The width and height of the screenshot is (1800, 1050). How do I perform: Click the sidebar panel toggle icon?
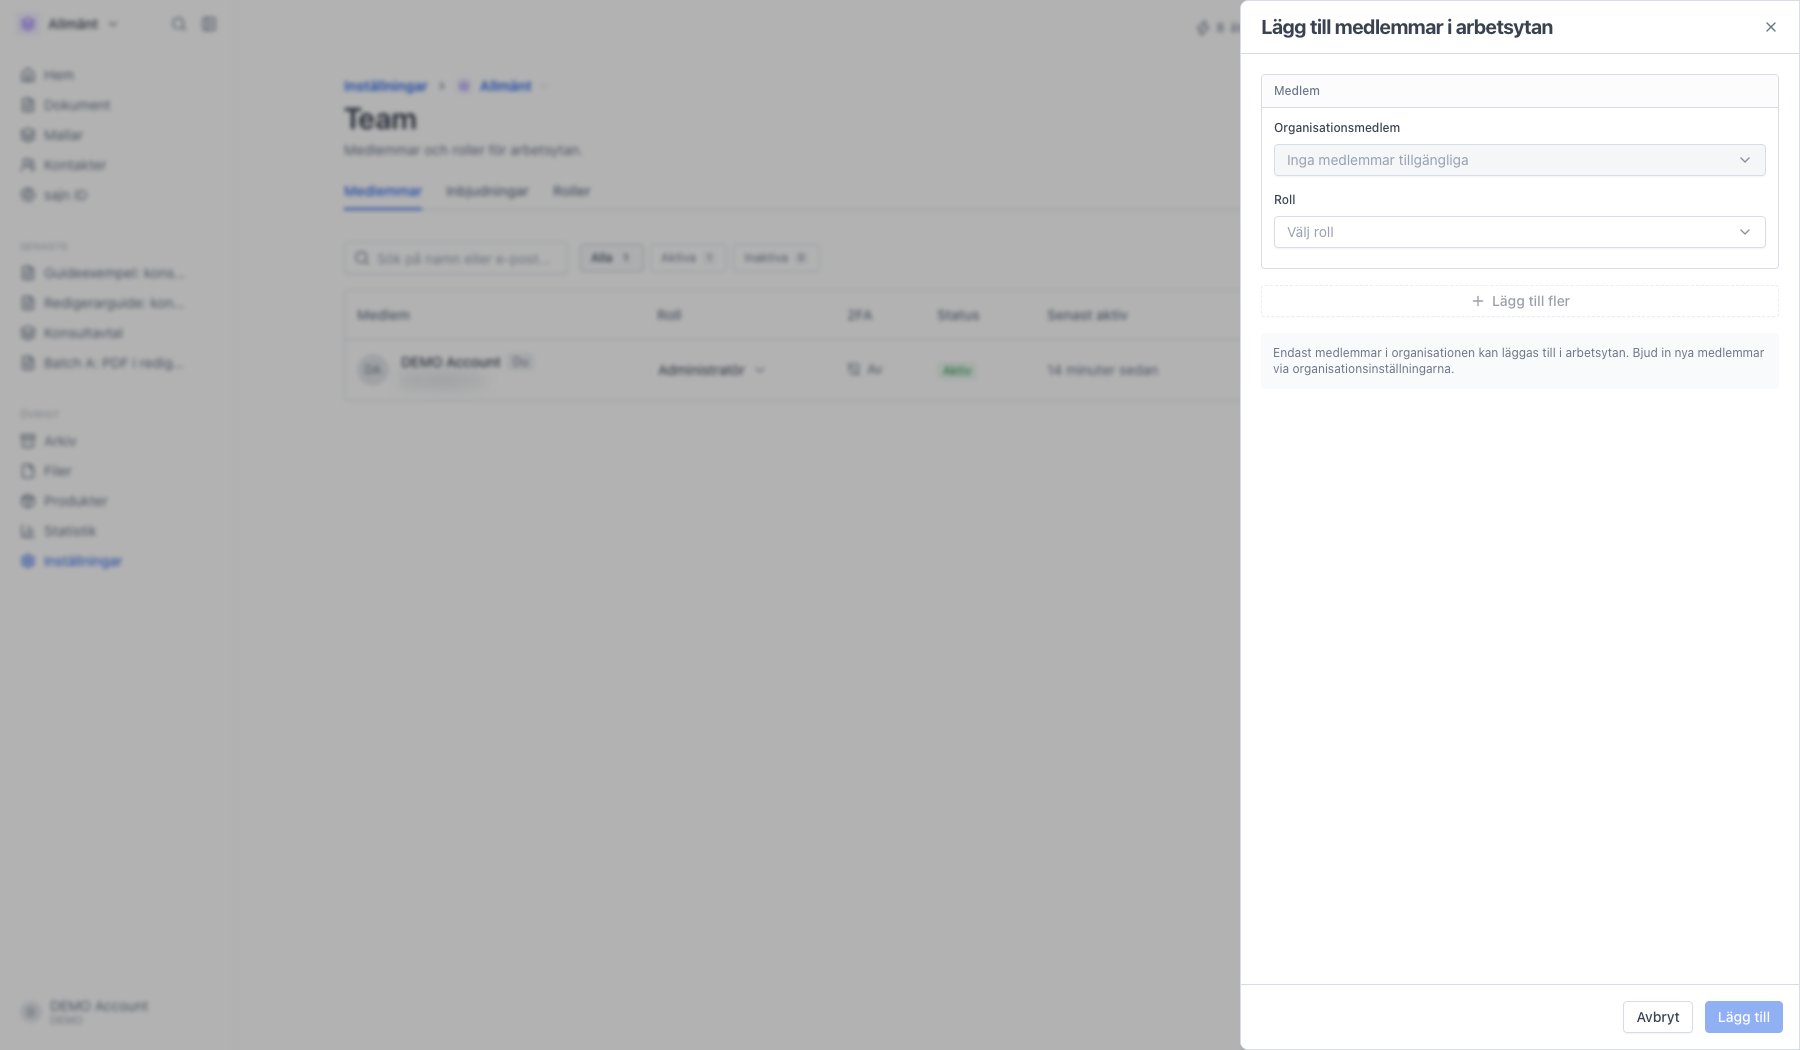click(x=209, y=24)
